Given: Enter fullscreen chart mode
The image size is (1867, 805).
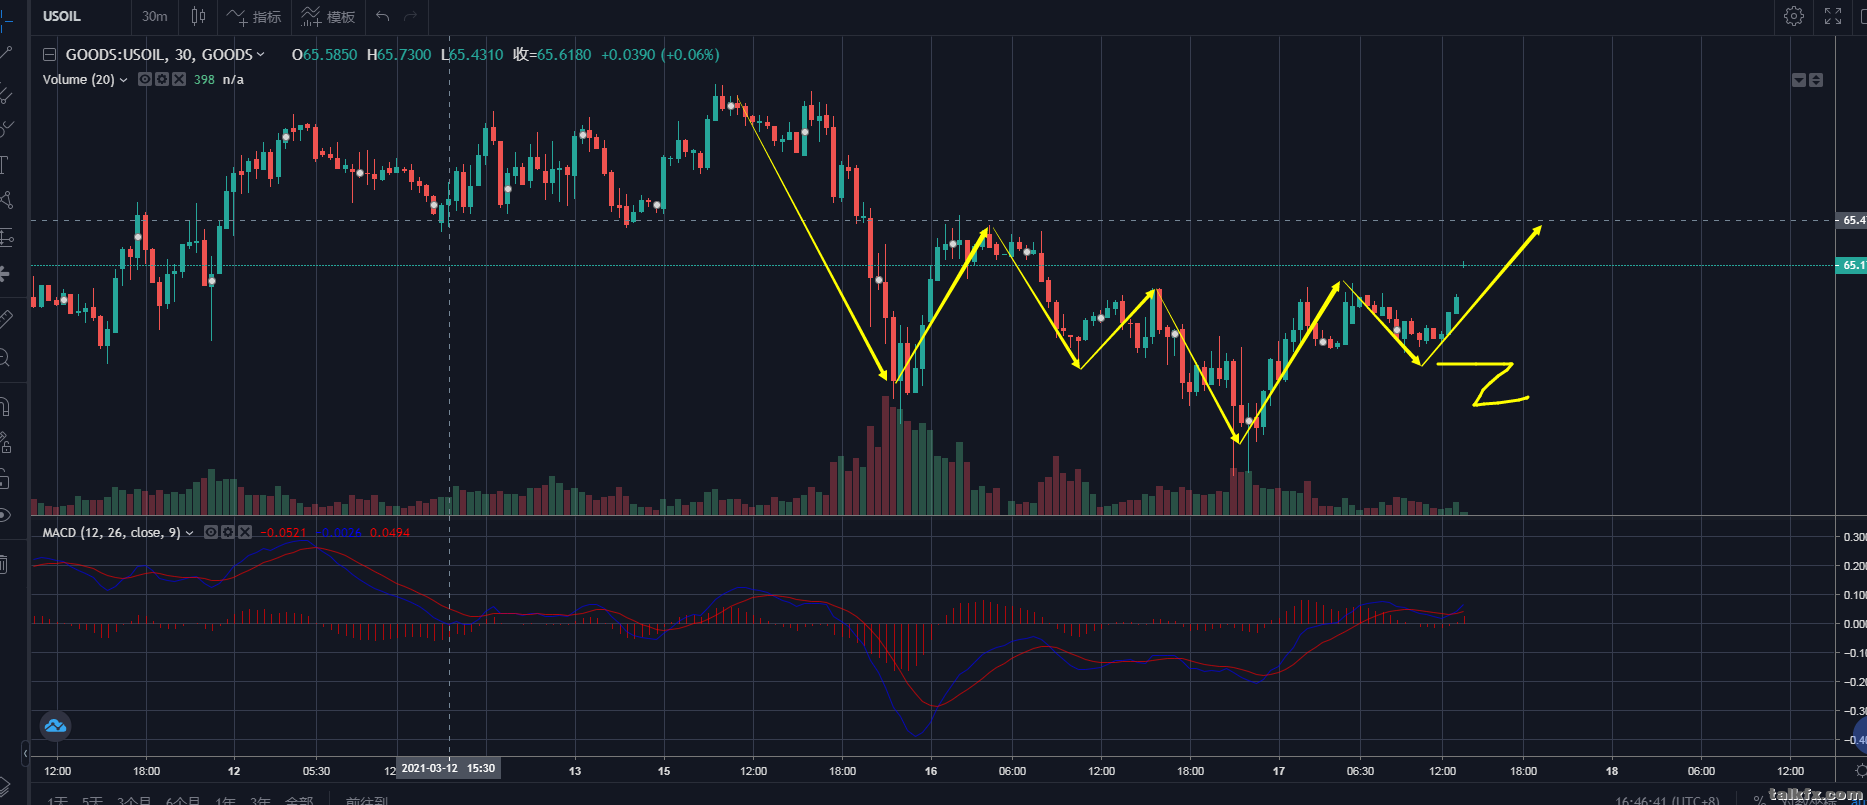Looking at the screenshot, I should (1833, 16).
